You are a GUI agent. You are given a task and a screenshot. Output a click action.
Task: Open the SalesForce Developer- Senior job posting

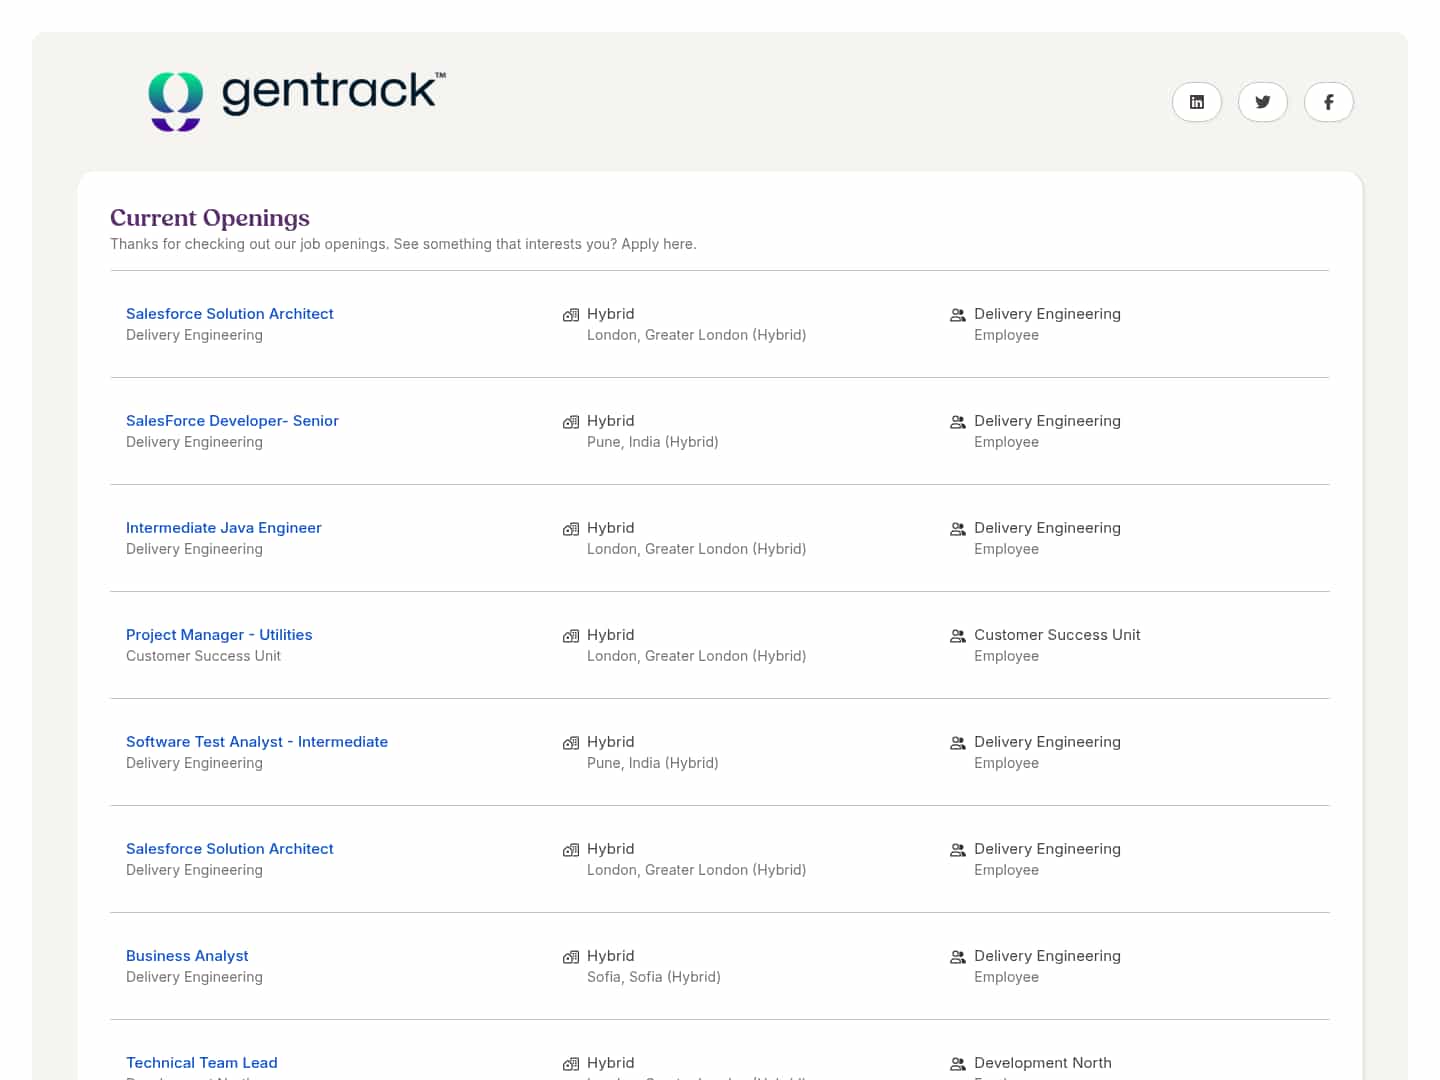(x=232, y=421)
